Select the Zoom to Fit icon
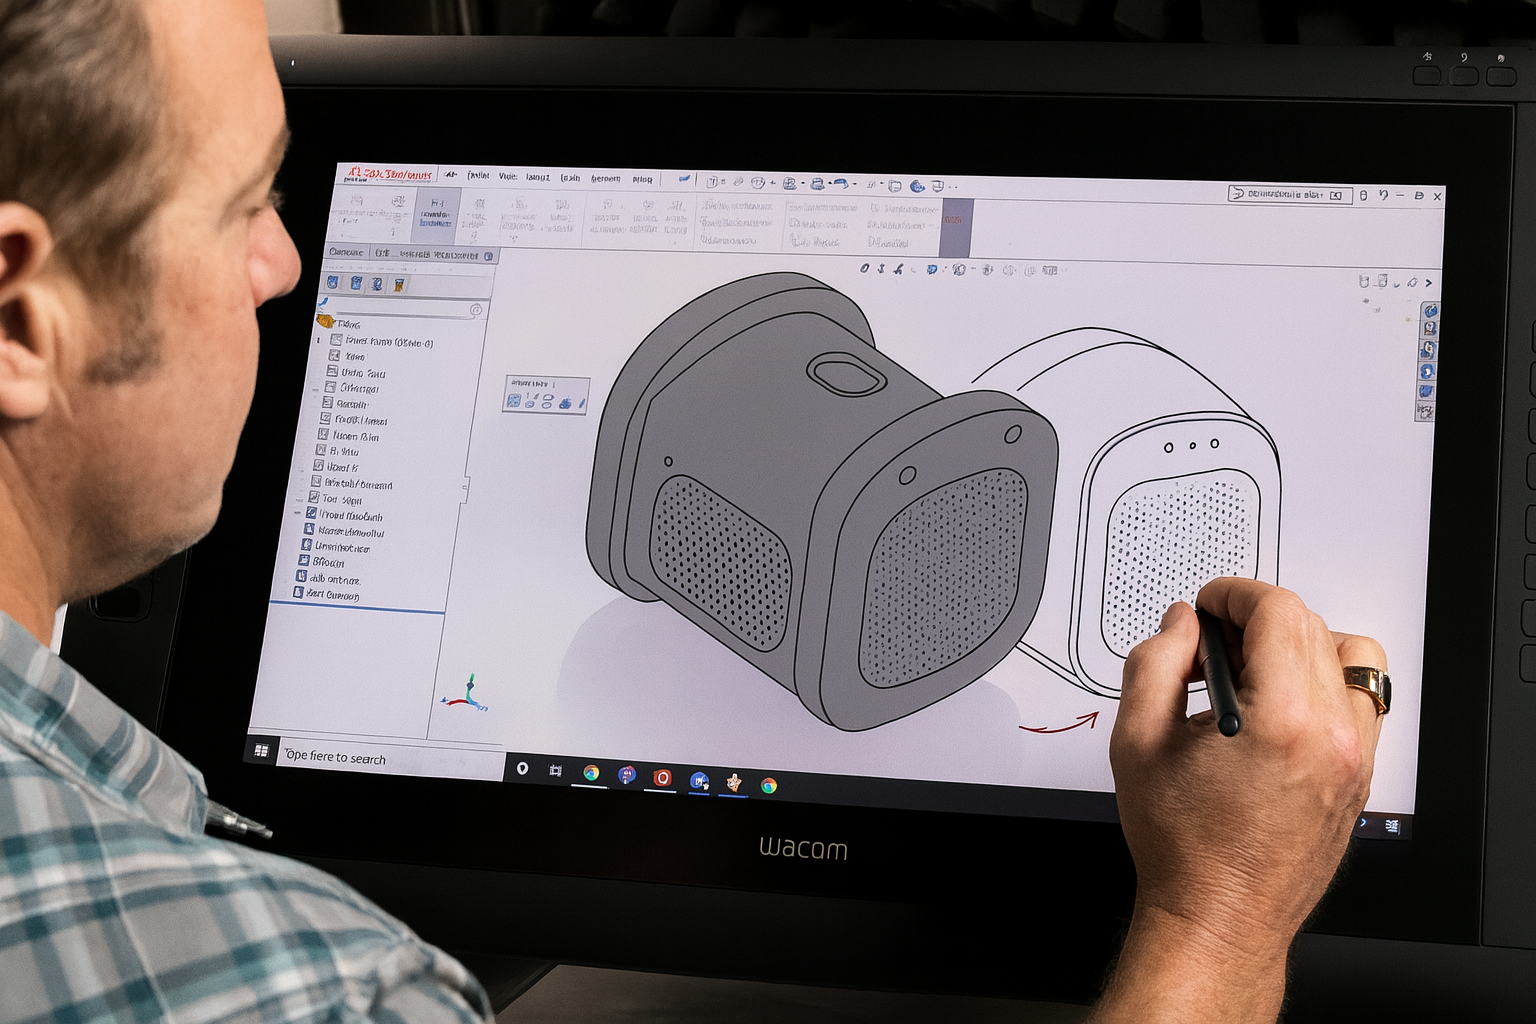Image resolution: width=1536 pixels, height=1024 pixels. 864,270
